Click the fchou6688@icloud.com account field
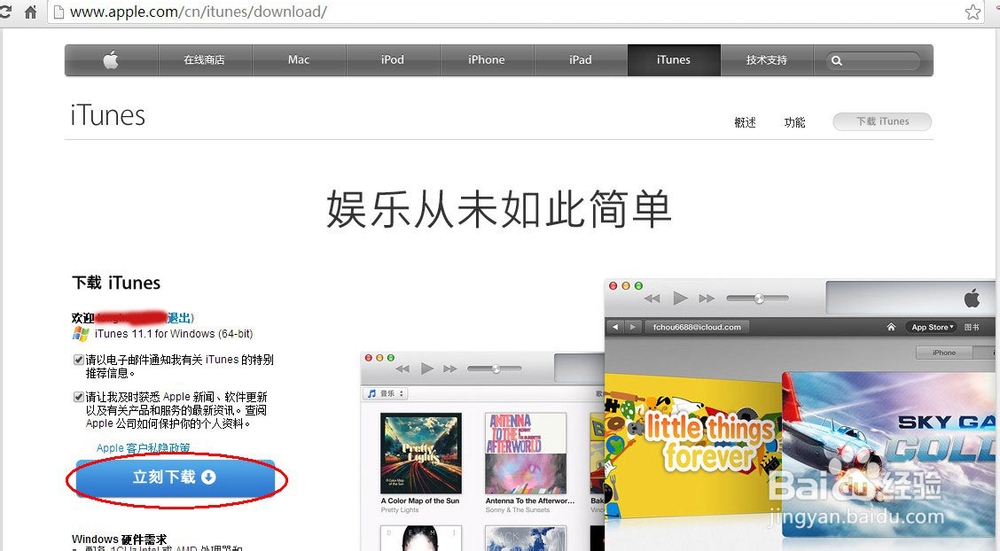This screenshot has width=1000, height=551. pyautogui.click(x=697, y=327)
